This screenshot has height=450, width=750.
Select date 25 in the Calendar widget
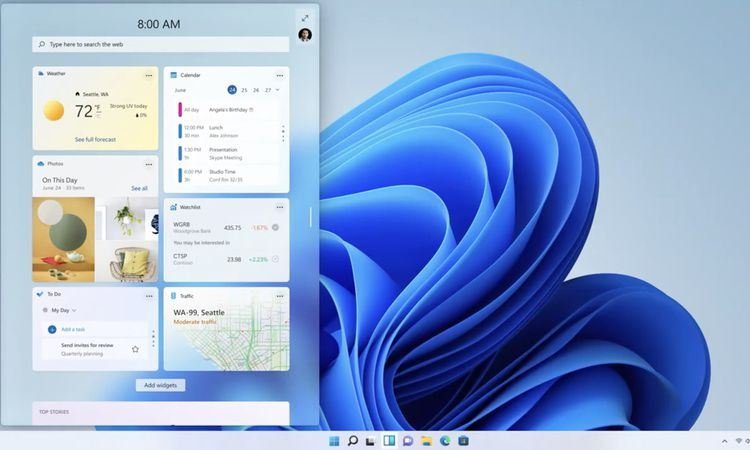tap(244, 90)
